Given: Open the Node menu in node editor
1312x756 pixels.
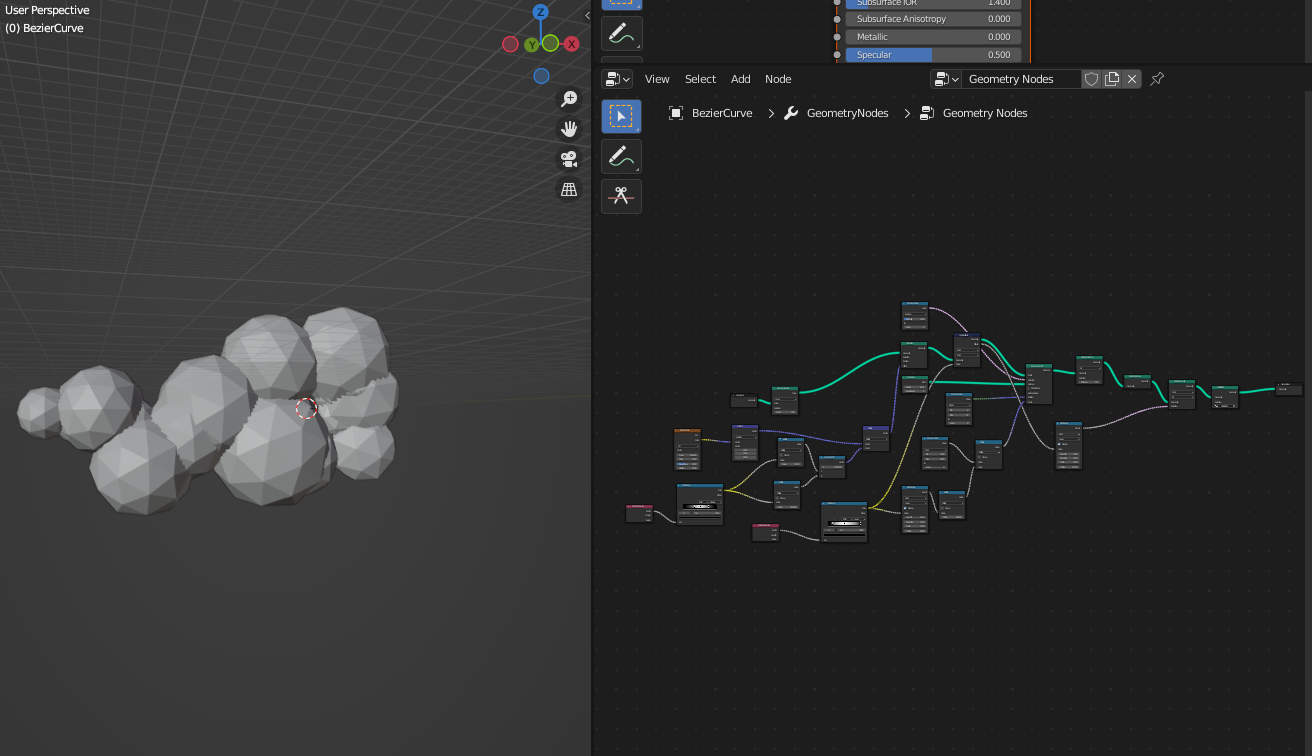Looking at the screenshot, I should [778, 79].
